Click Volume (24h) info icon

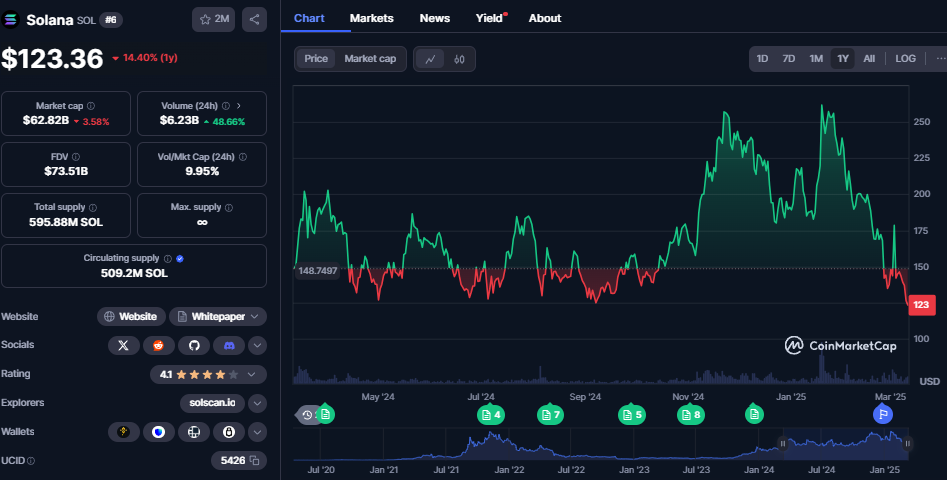click(226, 106)
